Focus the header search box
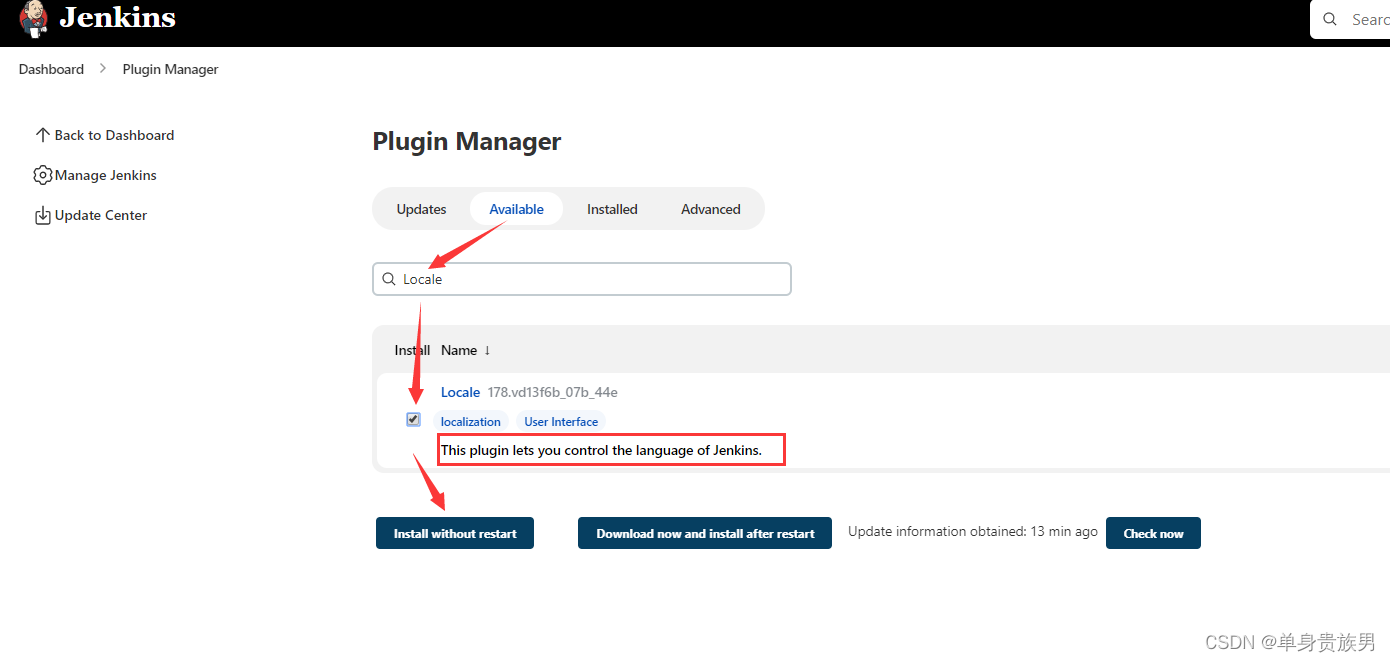Screen dimensions: 1390x662 [x=1350, y=19]
